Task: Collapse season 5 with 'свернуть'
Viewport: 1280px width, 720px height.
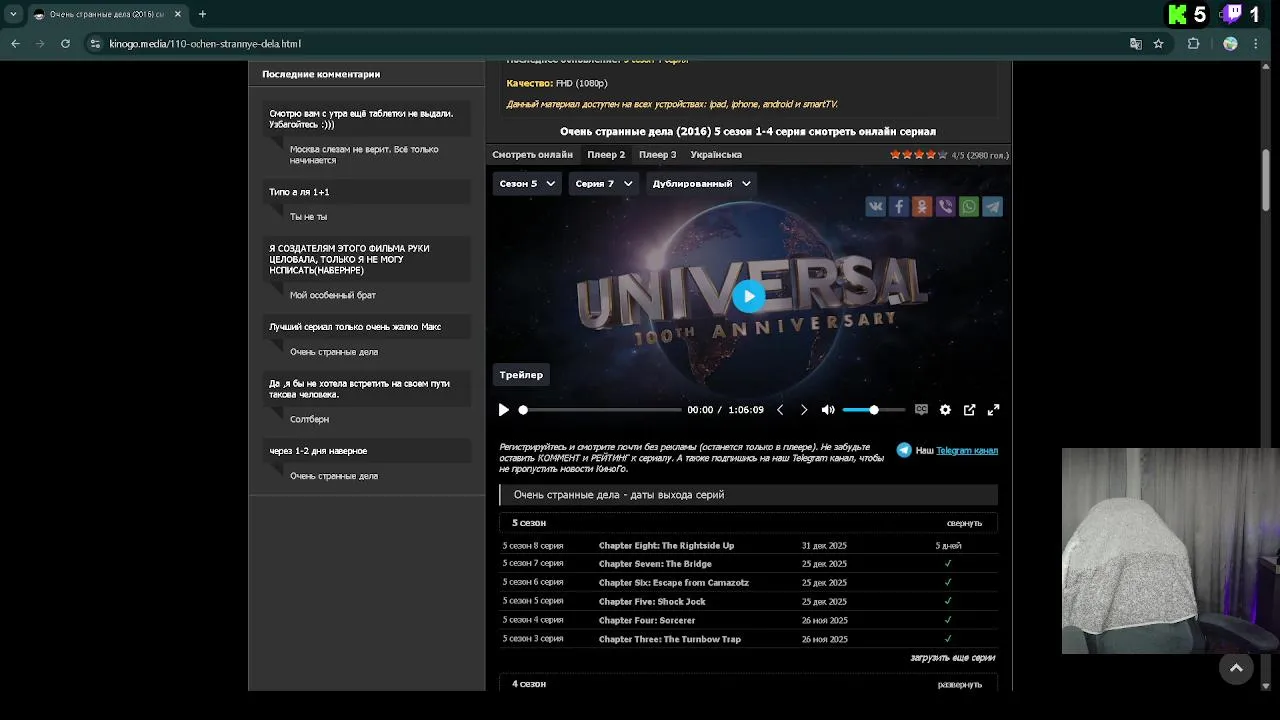Action: [964, 523]
